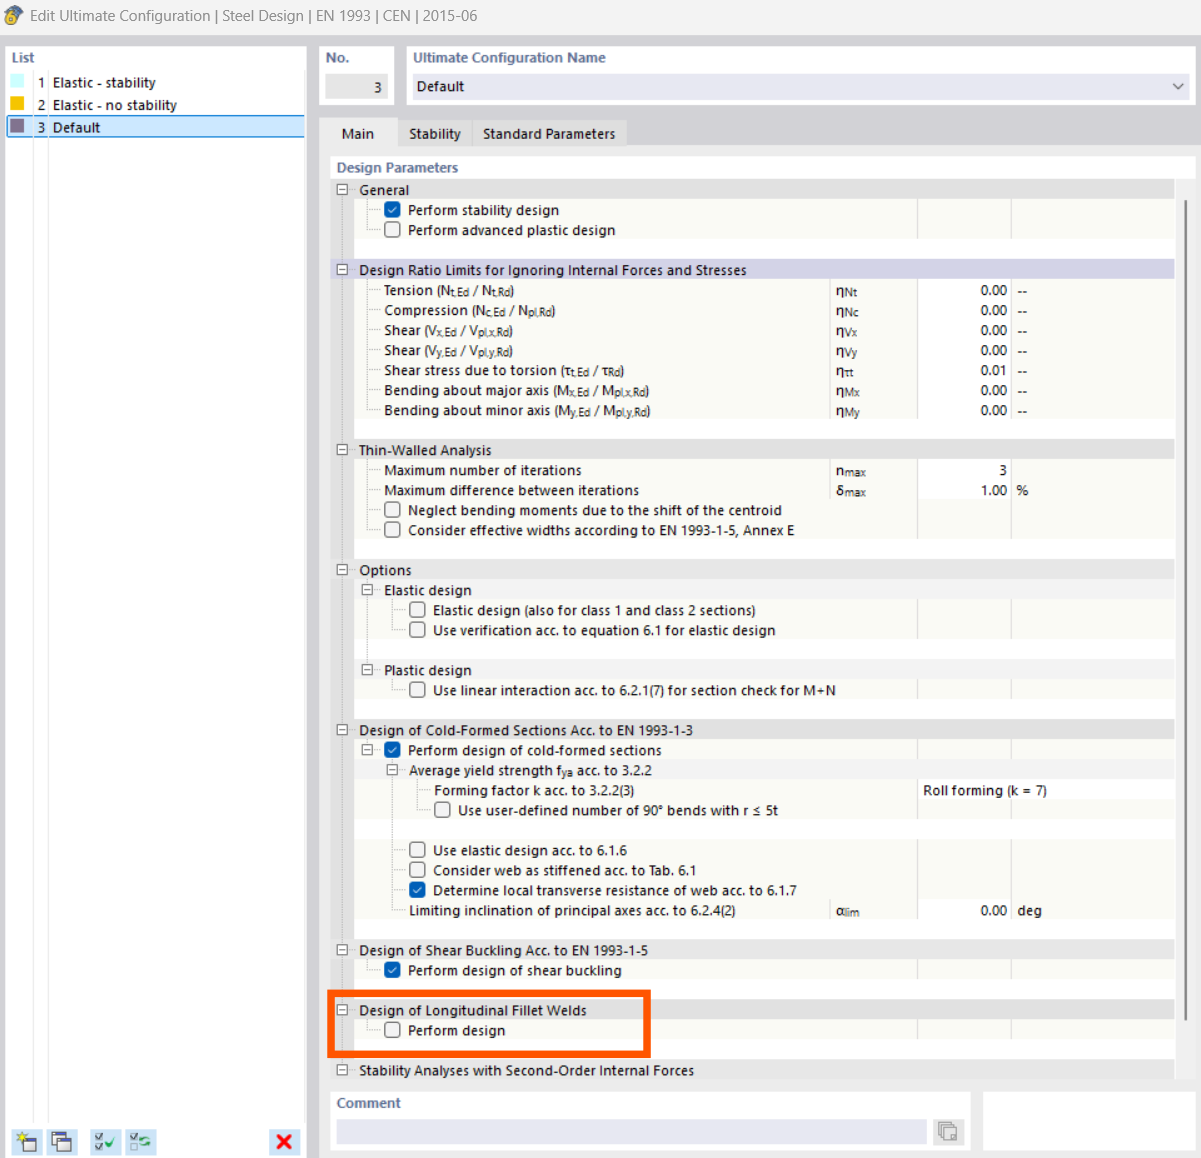Click the select all checkmarks icon
1201x1158 pixels.
[x=104, y=1141]
